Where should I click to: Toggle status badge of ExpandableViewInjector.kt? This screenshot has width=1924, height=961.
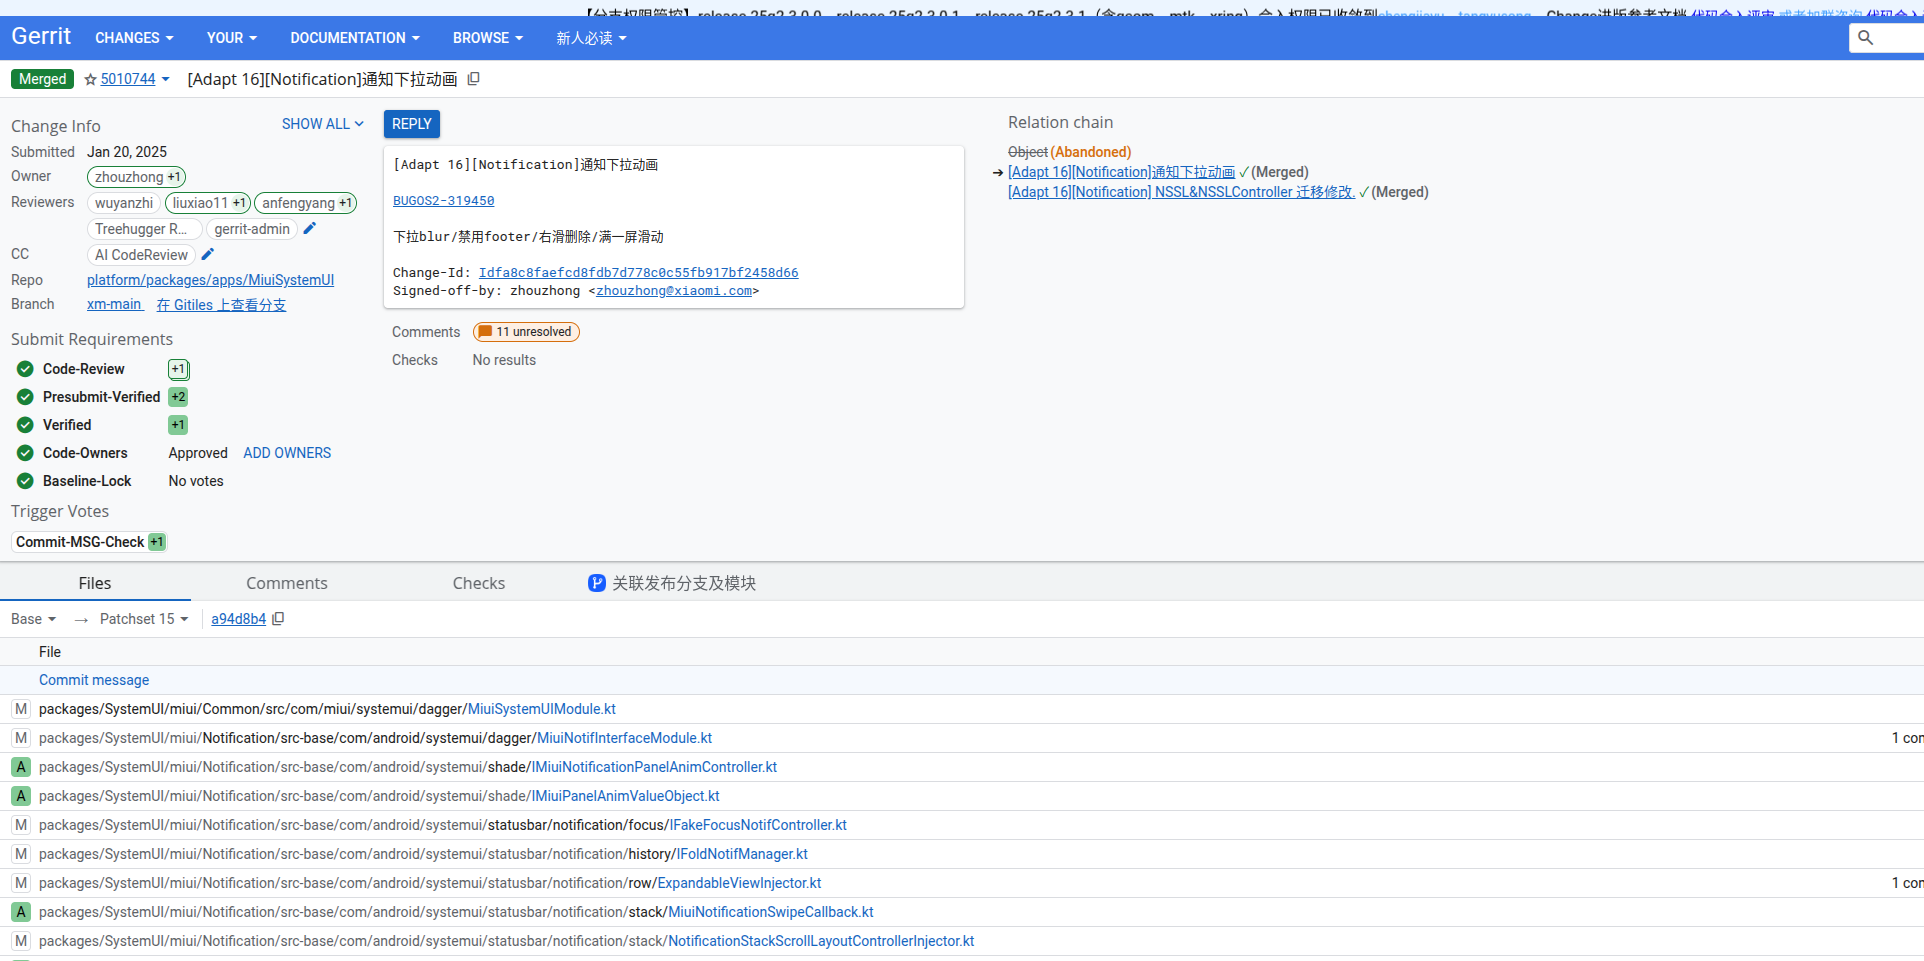[20, 883]
